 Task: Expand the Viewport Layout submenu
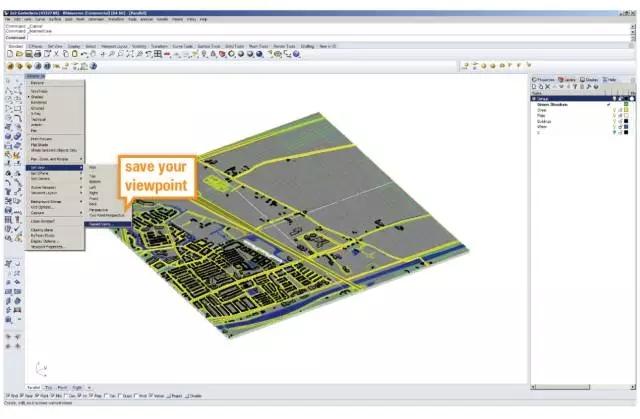[56, 193]
